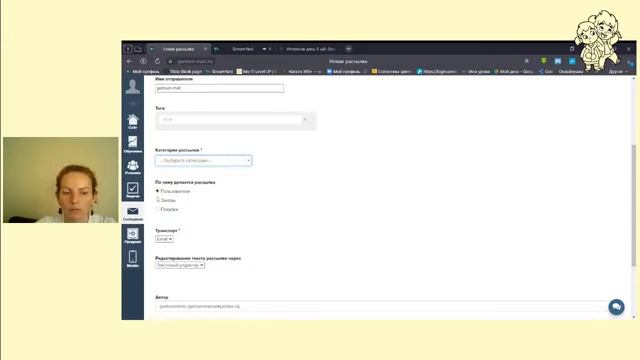Open the first Мой профиль bookmark
Image resolution: width=640 pixels, height=360 pixels.
[143, 71]
